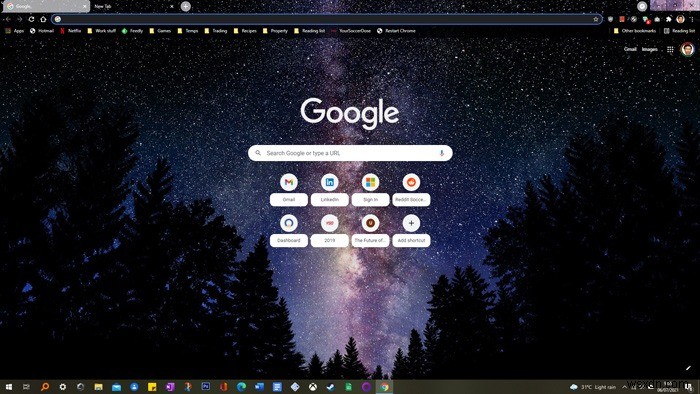700x394 pixels.
Task: Open the Gmail shortcut tile
Action: pyautogui.click(x=289, y=190)
